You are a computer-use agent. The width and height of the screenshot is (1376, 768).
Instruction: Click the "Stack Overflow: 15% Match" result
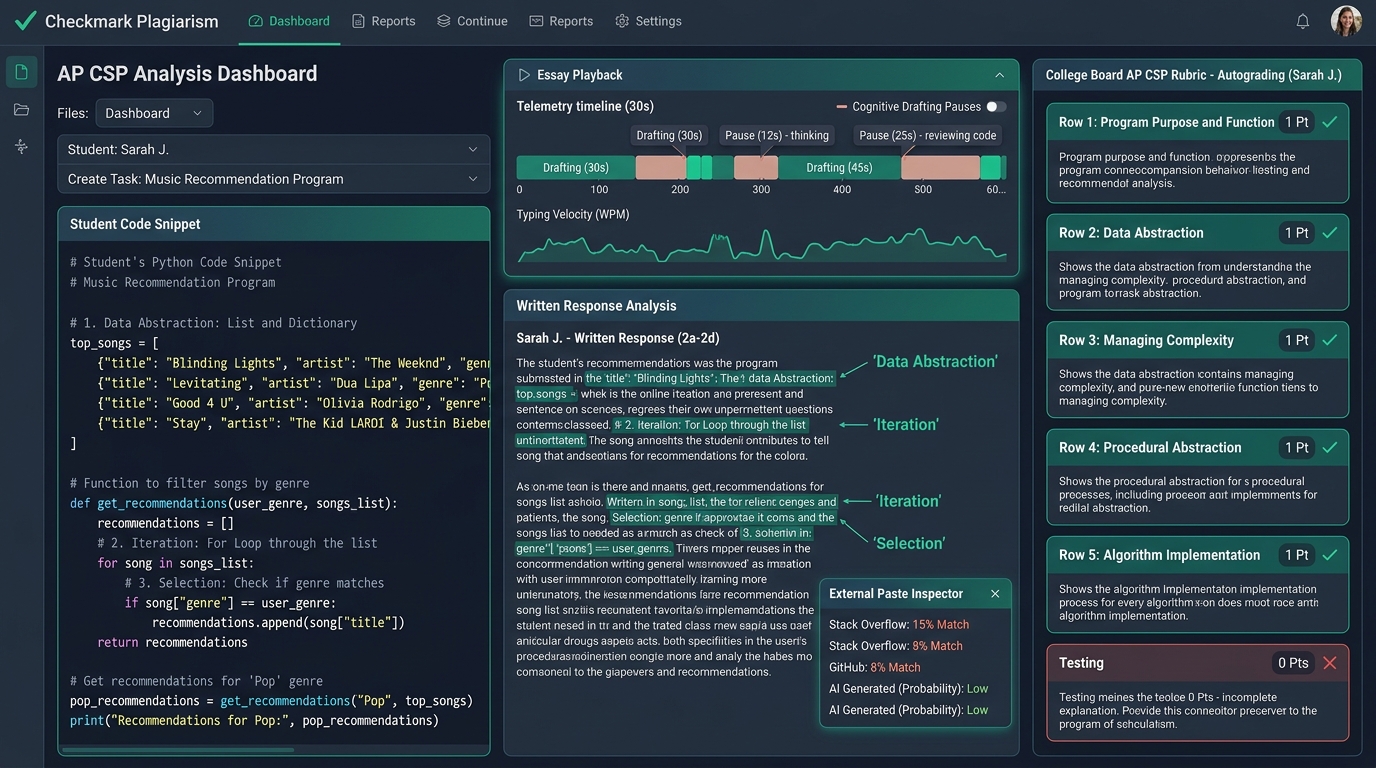pyautogui.click(x=899, y=625)
